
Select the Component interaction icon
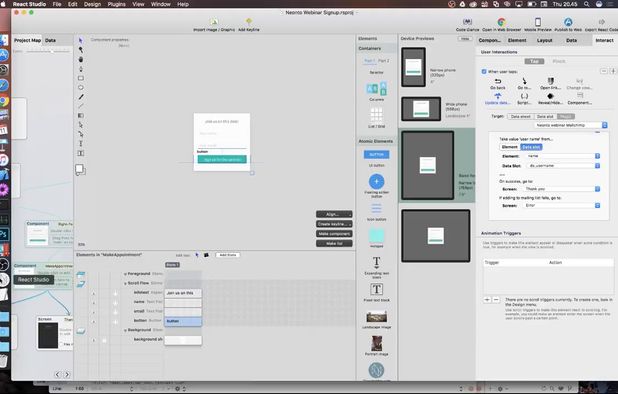(580, 96)
